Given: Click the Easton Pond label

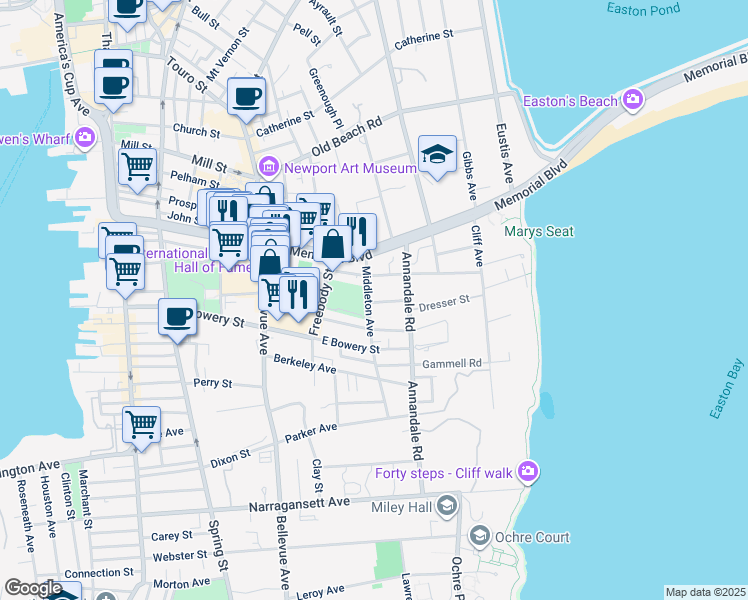Looking at the screenshot, I should pyautogui.click(x=643, y=9).
